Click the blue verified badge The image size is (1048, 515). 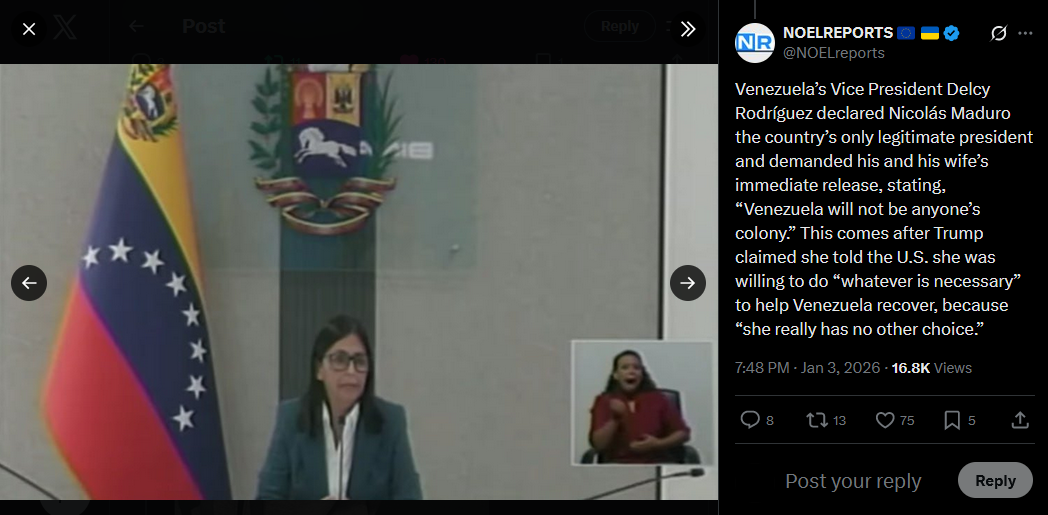(951, 33)
